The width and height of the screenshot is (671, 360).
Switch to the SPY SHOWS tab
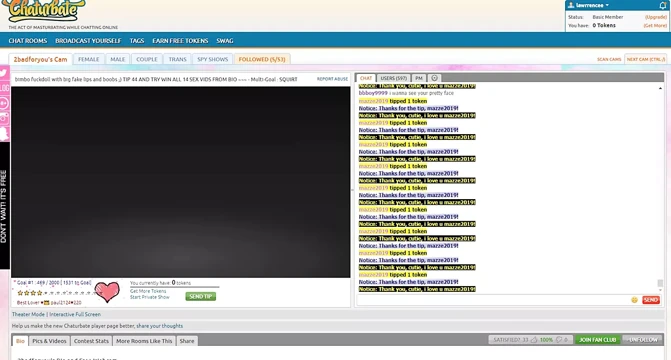213,59
